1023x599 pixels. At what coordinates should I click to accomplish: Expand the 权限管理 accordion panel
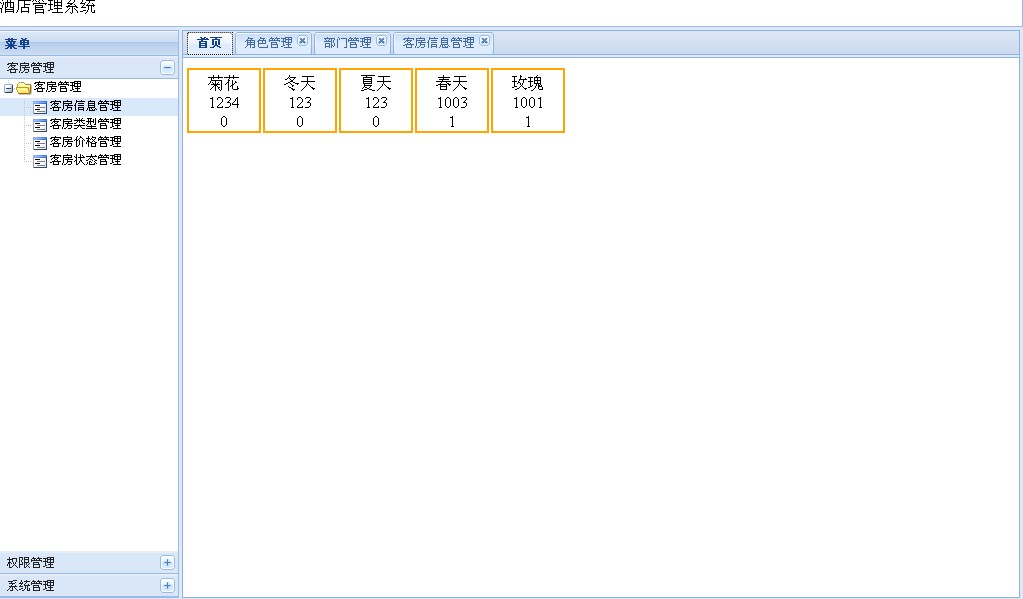(x=167, y=563)
